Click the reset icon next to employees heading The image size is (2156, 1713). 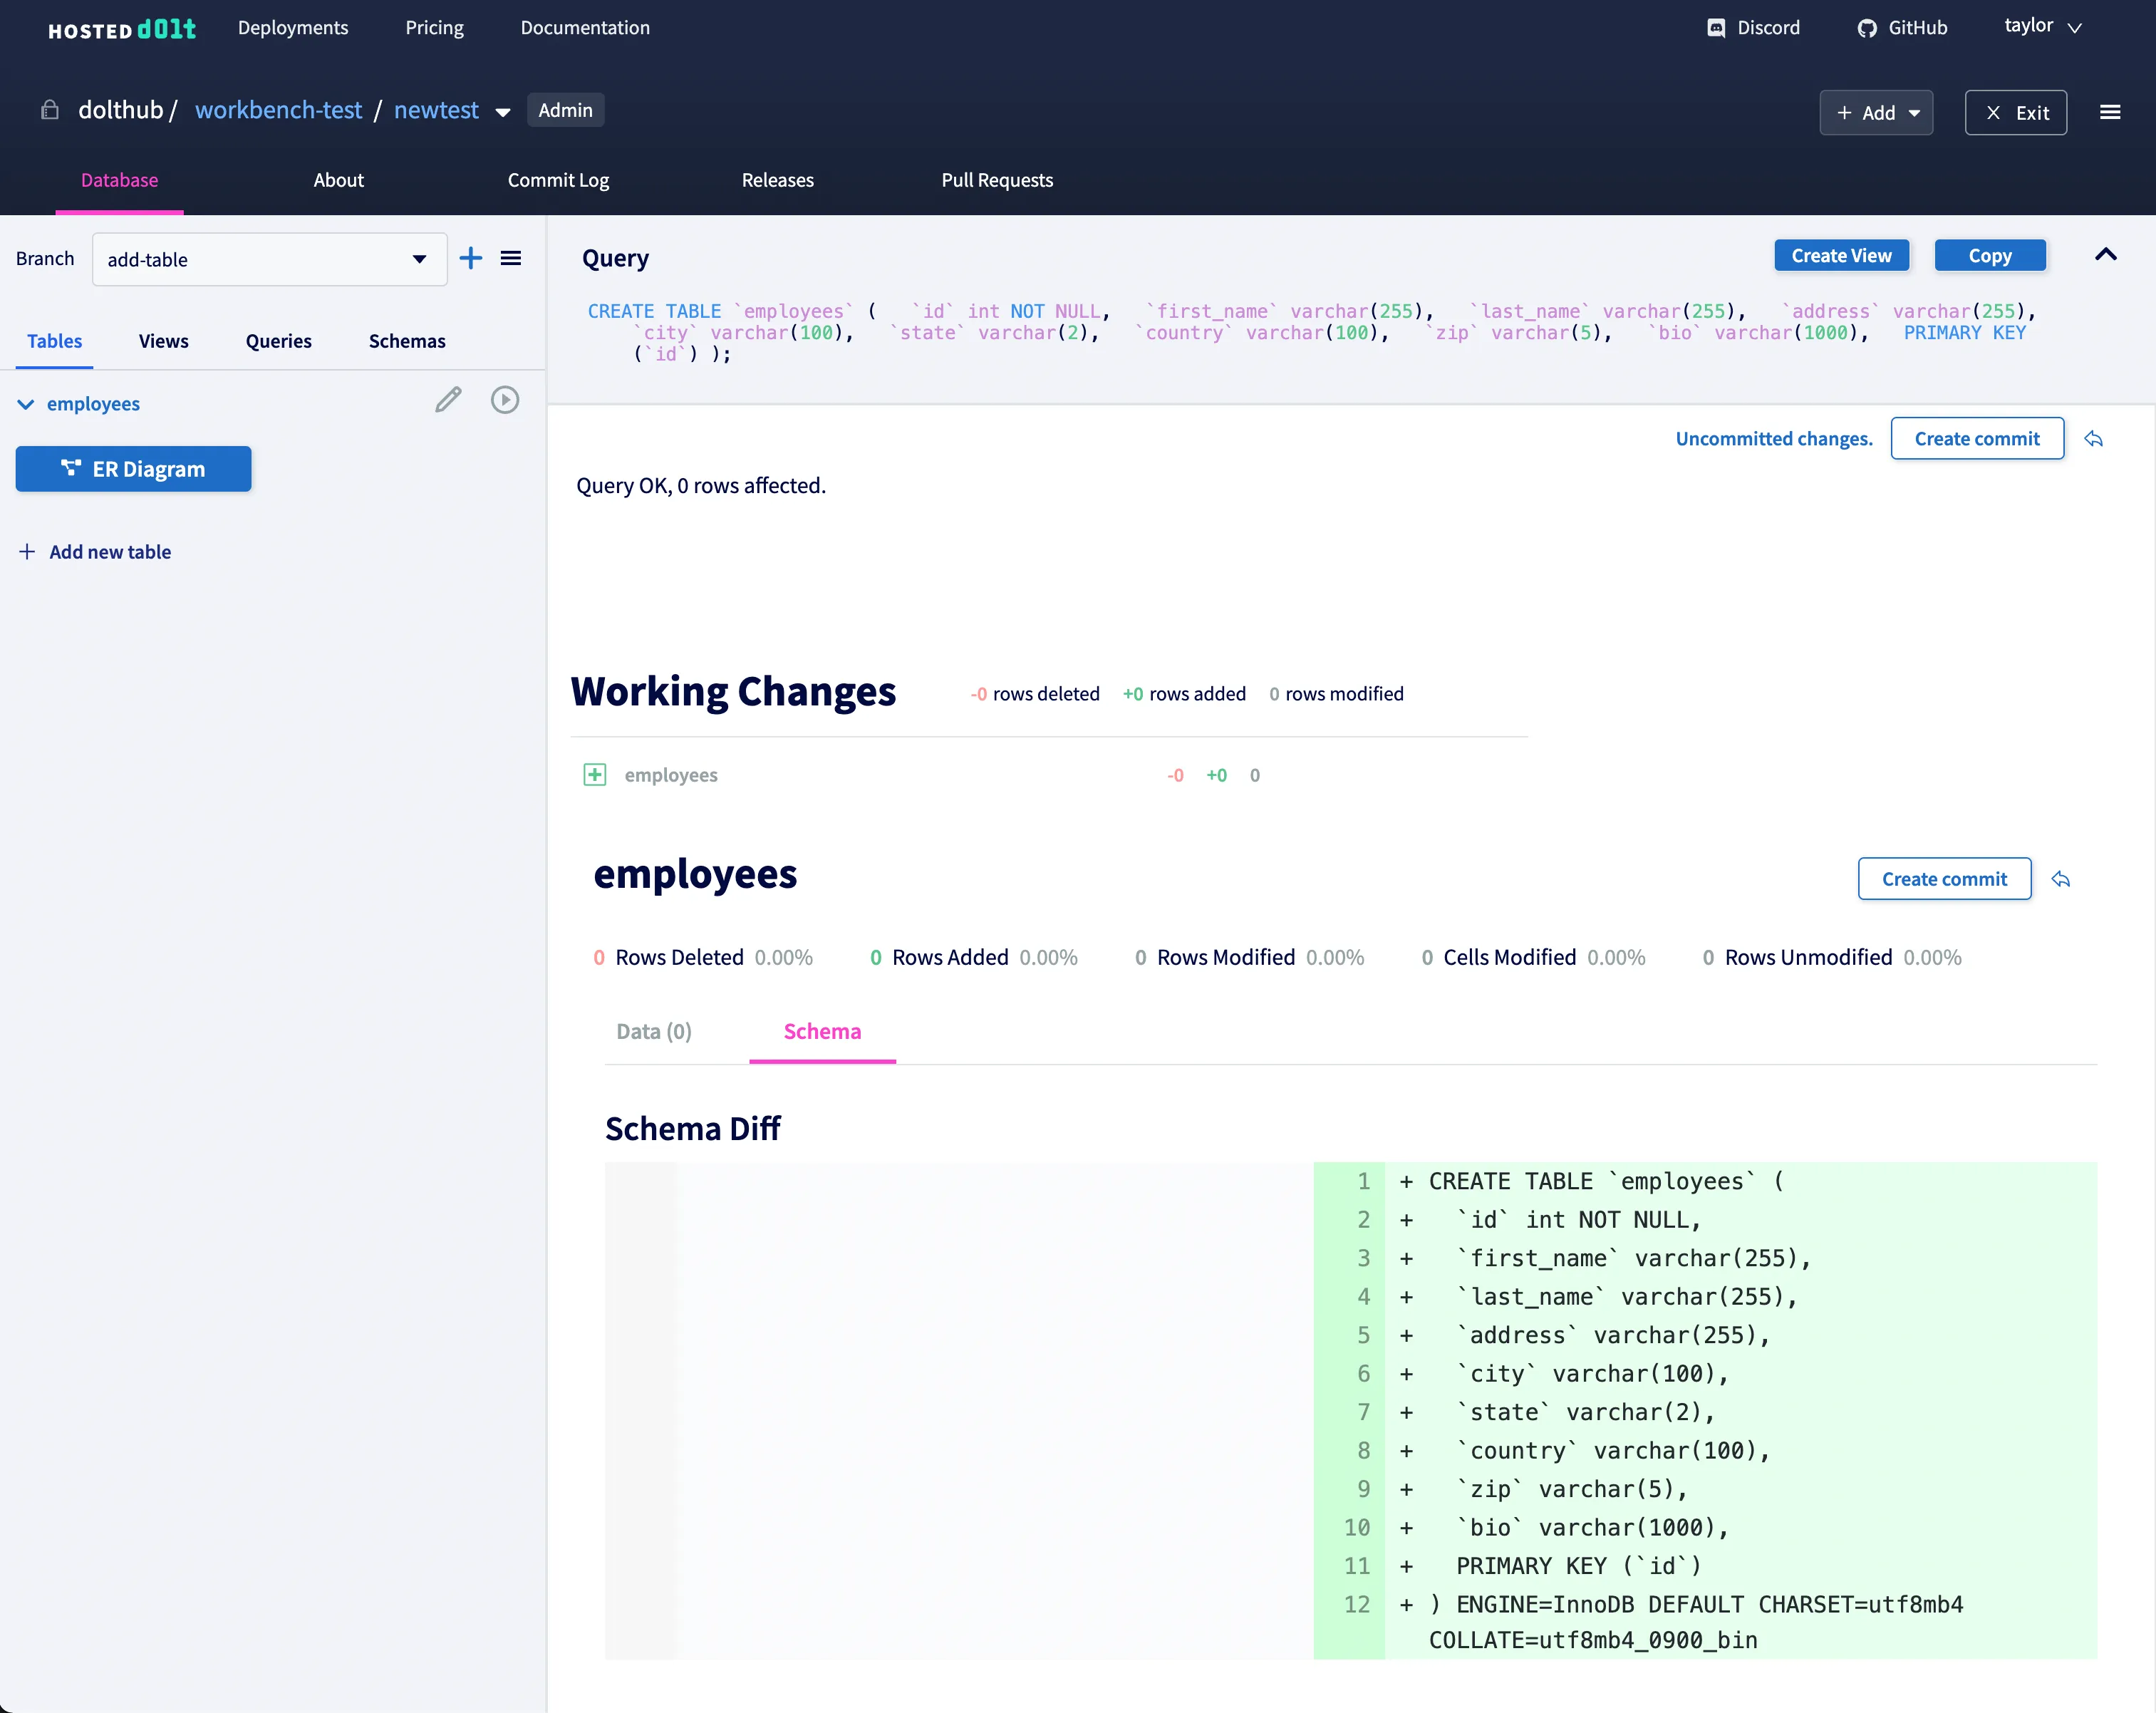click(2060, 879)
